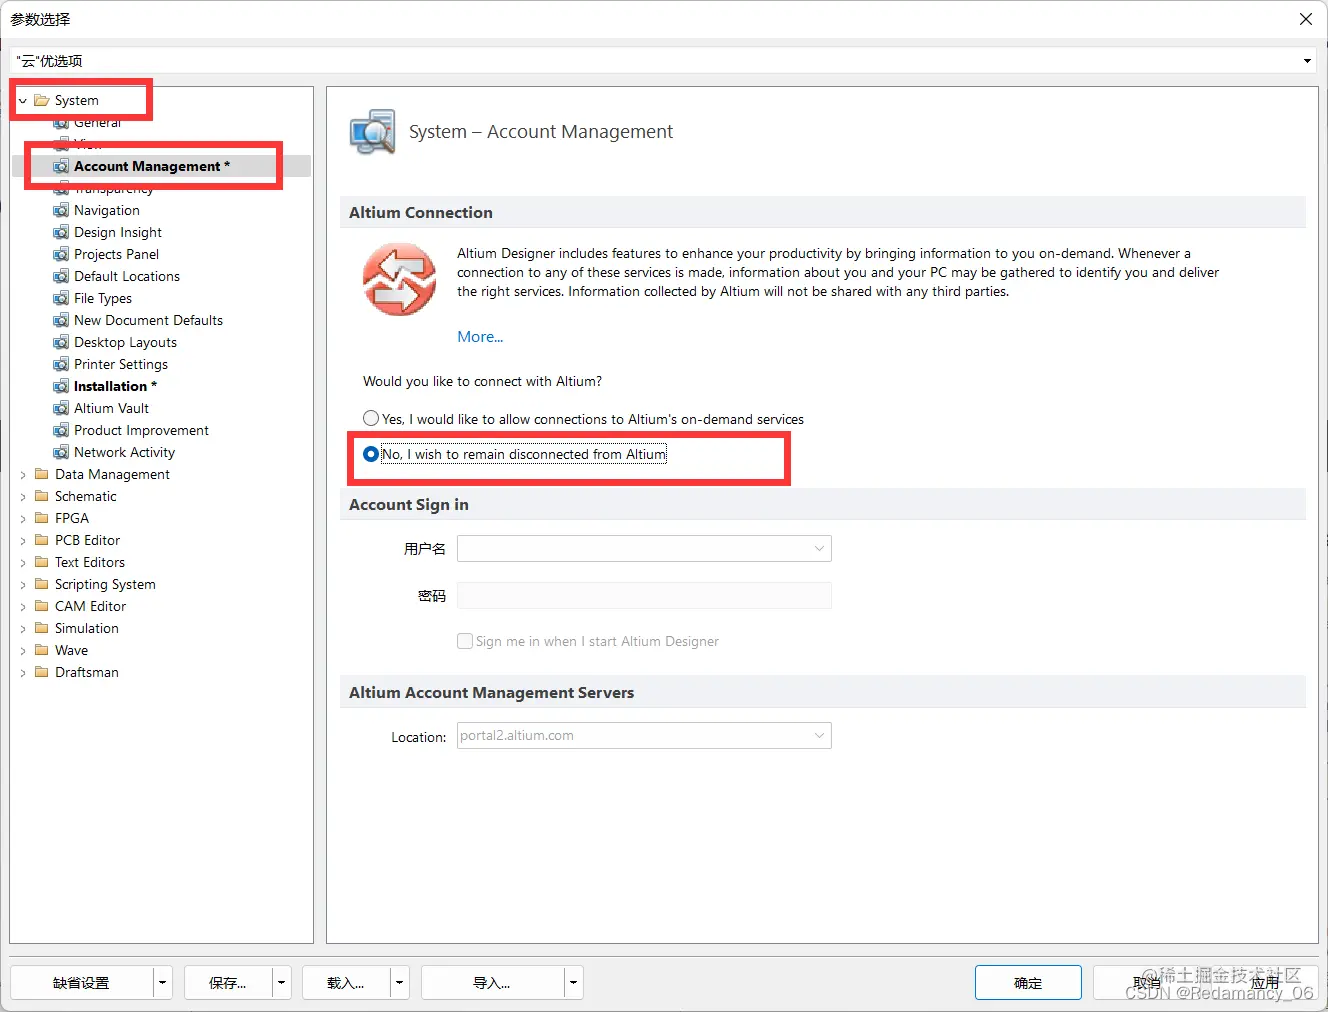
Task: Click the Printer Settings page icon
Action: 61,364
